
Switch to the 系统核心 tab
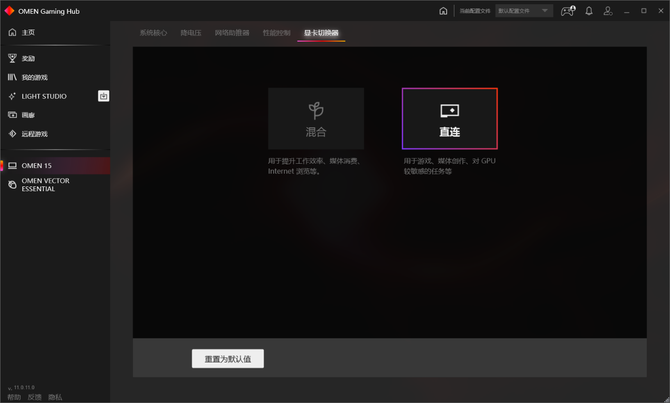tap(153, 33)
